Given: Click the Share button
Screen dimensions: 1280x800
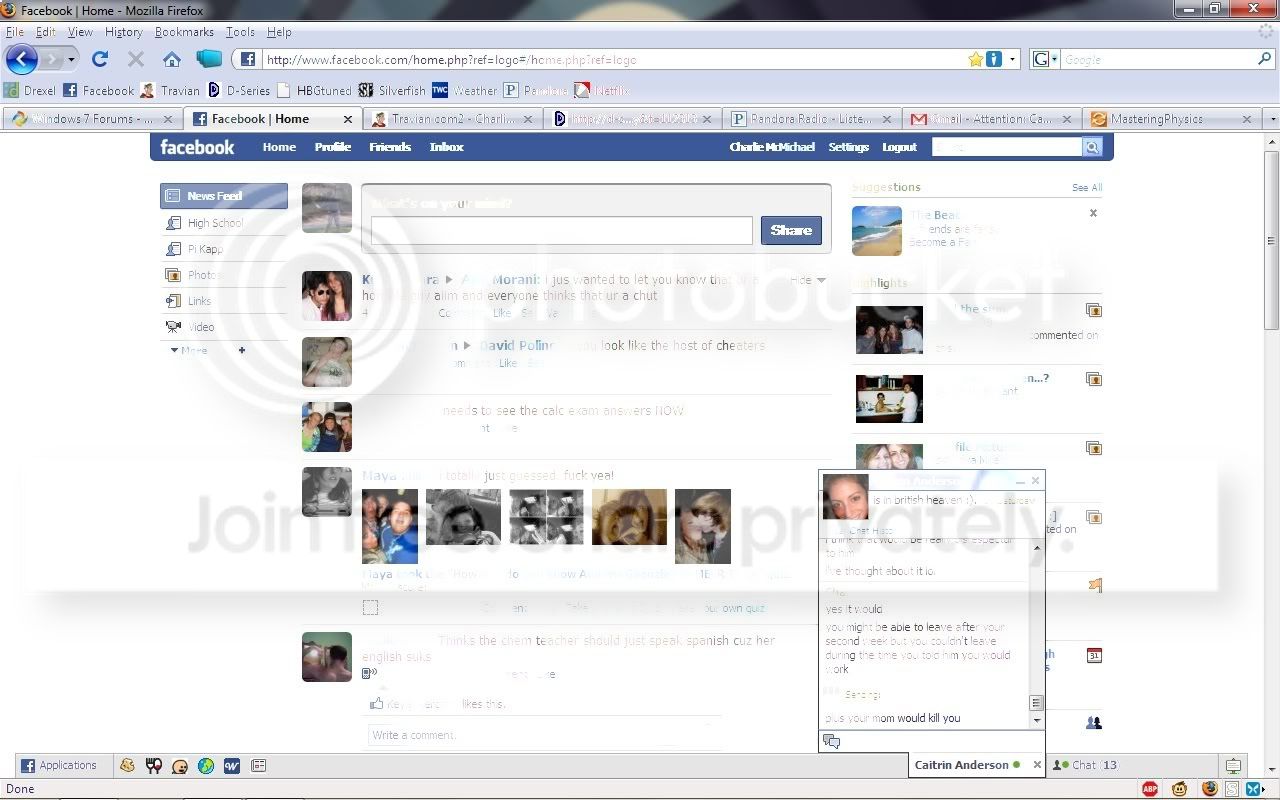Looking at the screenshot, I should (x=791, y=230).
